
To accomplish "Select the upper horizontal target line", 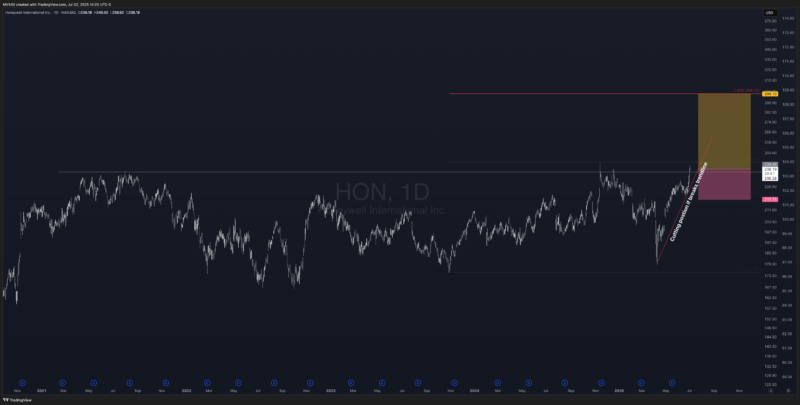I will click(x=570, y=94).
